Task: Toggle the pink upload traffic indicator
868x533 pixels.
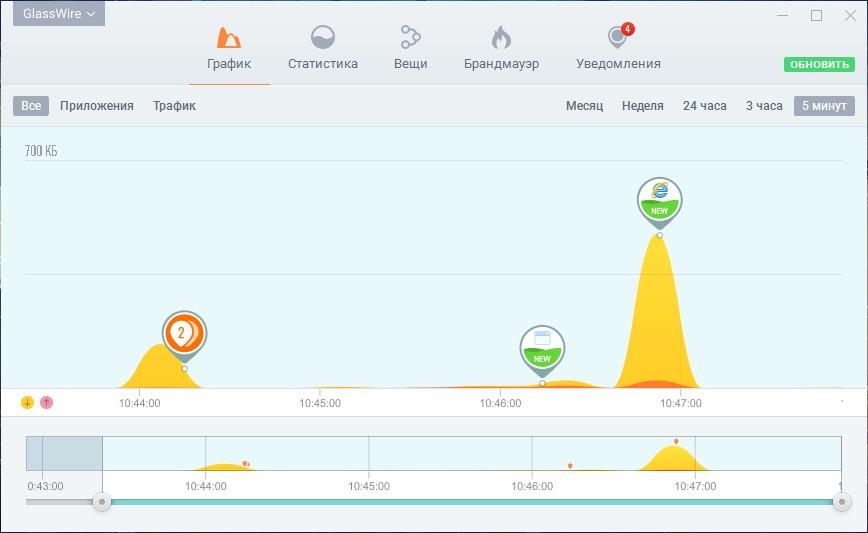Action: tap(46, 402)
